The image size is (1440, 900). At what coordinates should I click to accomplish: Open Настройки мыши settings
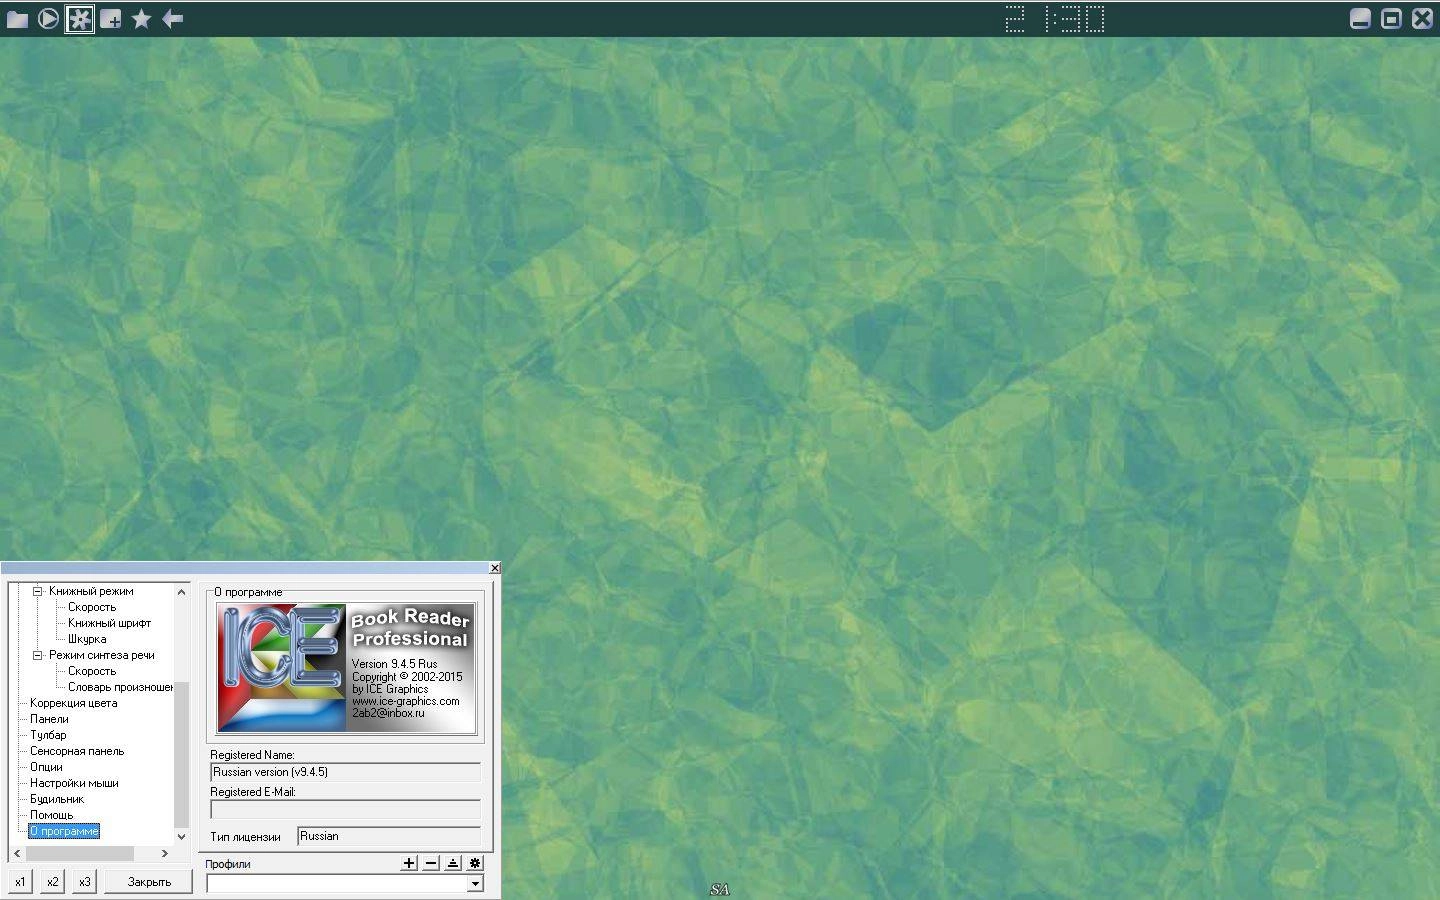tap(74, 783)
